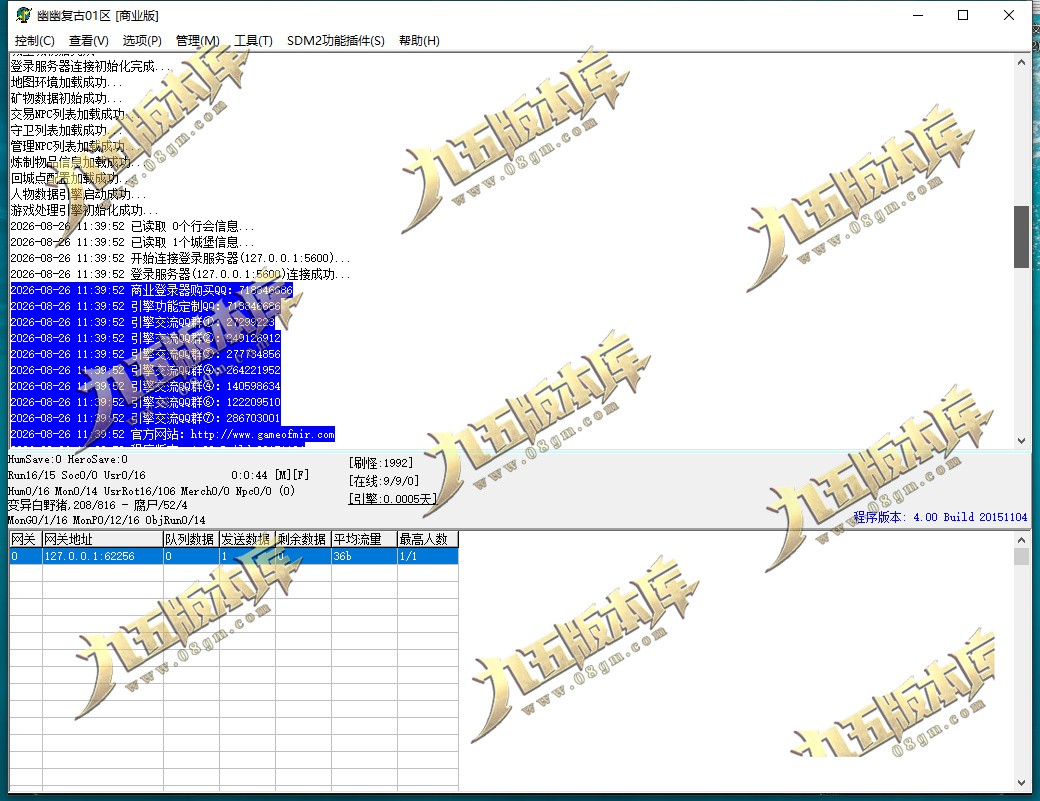This screenshot has width=1040, height=801.
Task: Open the 管理(M) menu
Action: point(197,40)
